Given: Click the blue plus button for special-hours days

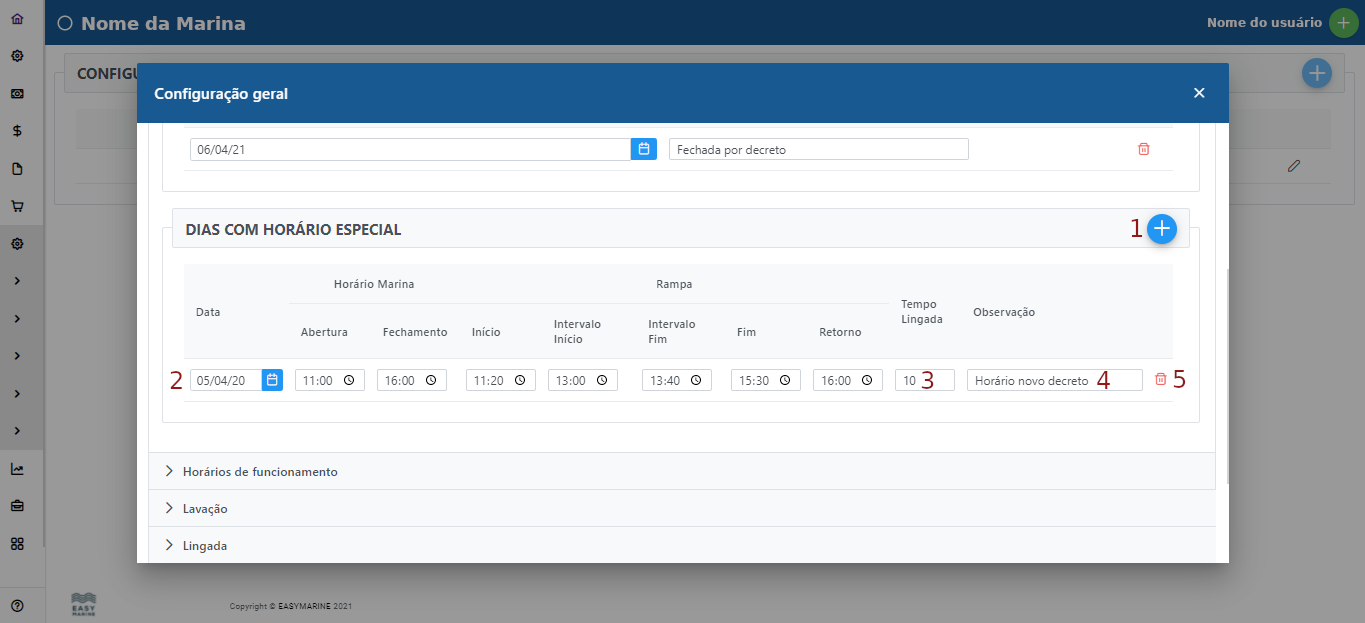Looking at the screenshot, I should click(x=1161, y=229).
